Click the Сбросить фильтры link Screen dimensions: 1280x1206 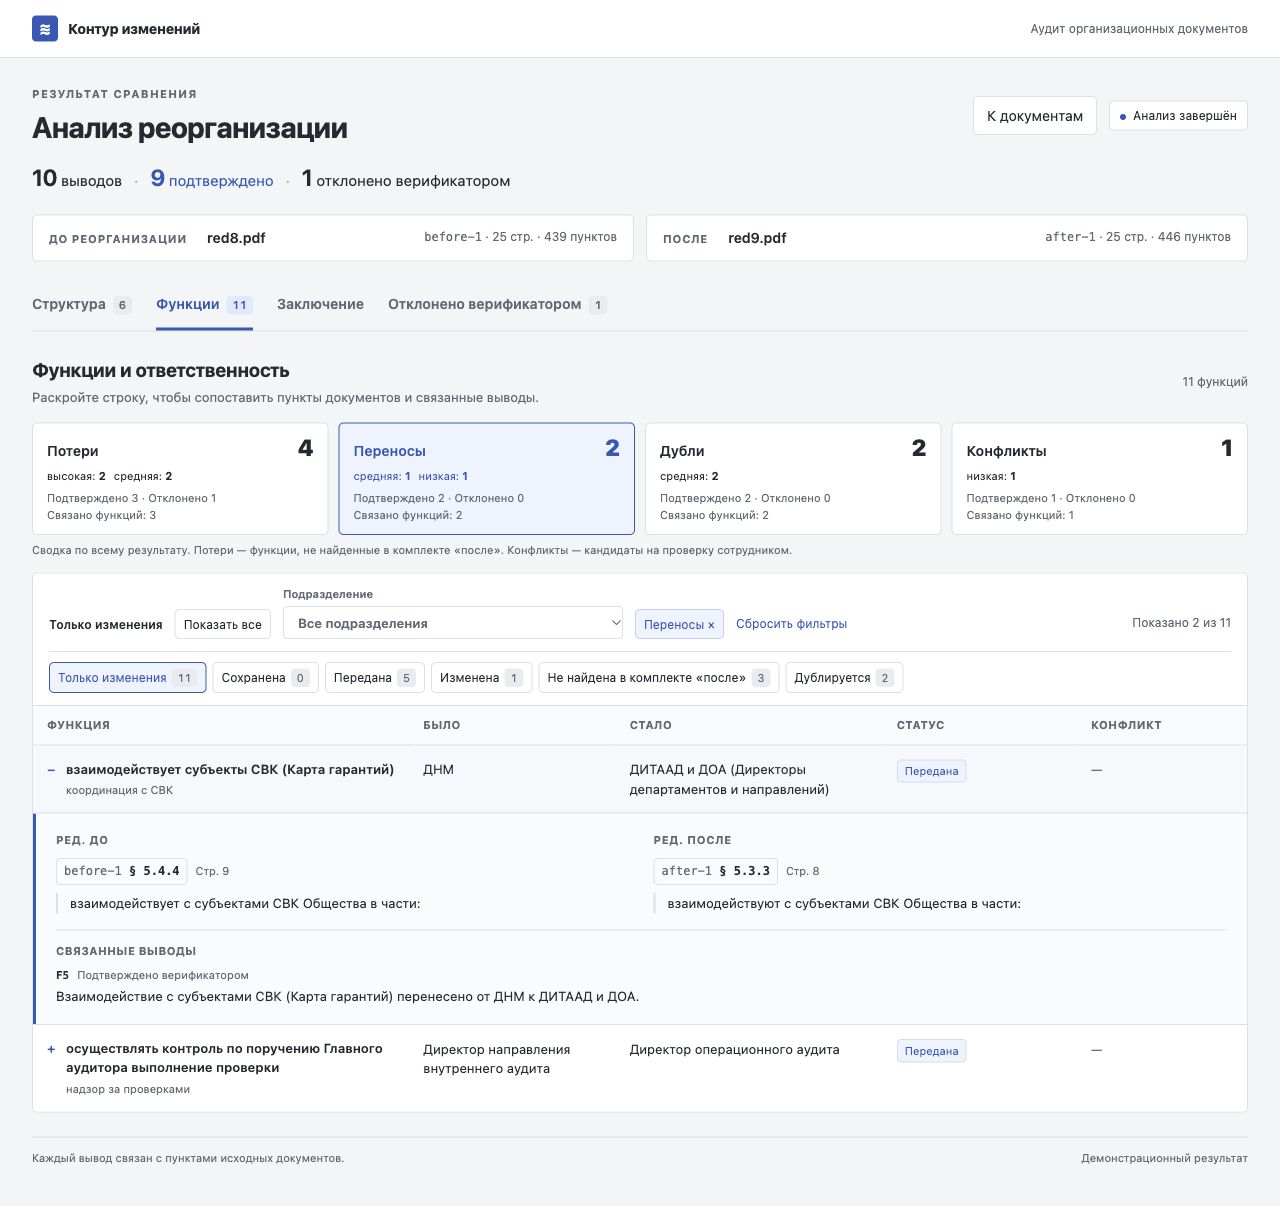coord(791,624)
